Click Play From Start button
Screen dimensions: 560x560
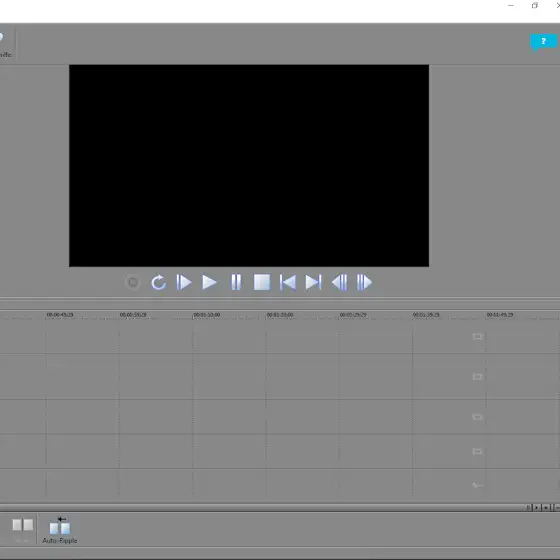tap(184, 282)
